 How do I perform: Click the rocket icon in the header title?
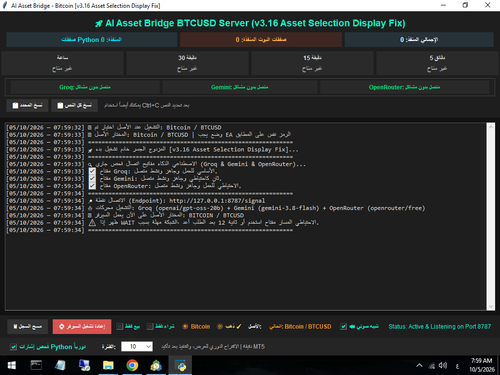point(99,24)
